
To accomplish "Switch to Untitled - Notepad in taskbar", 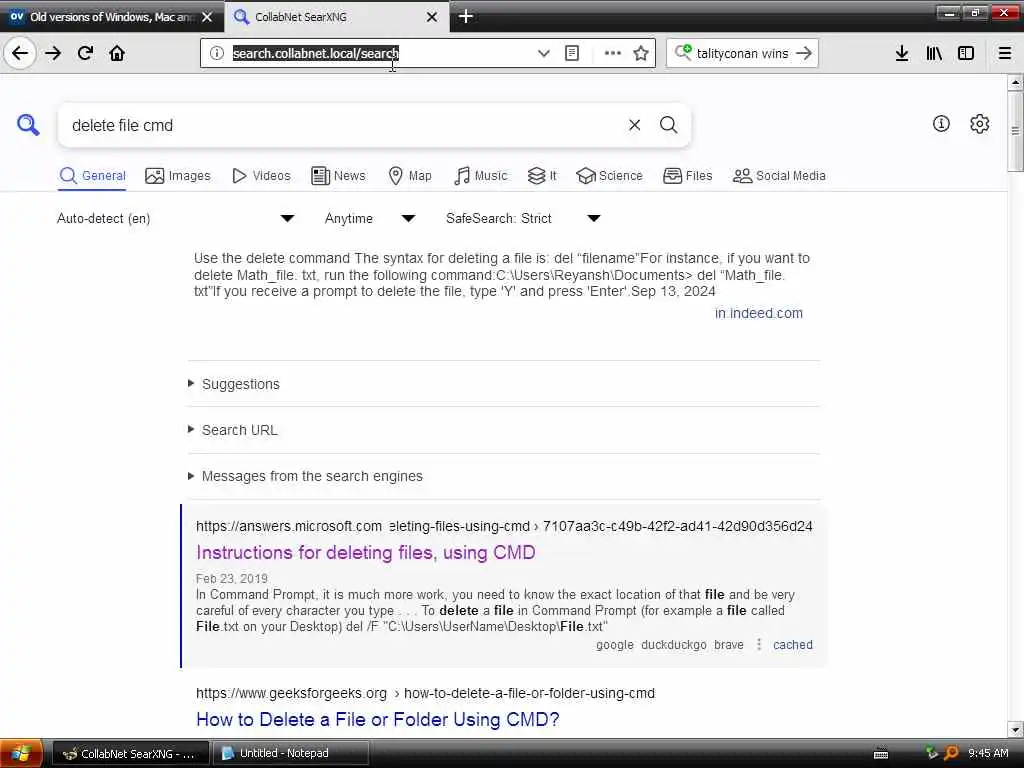I will (291, 753).
